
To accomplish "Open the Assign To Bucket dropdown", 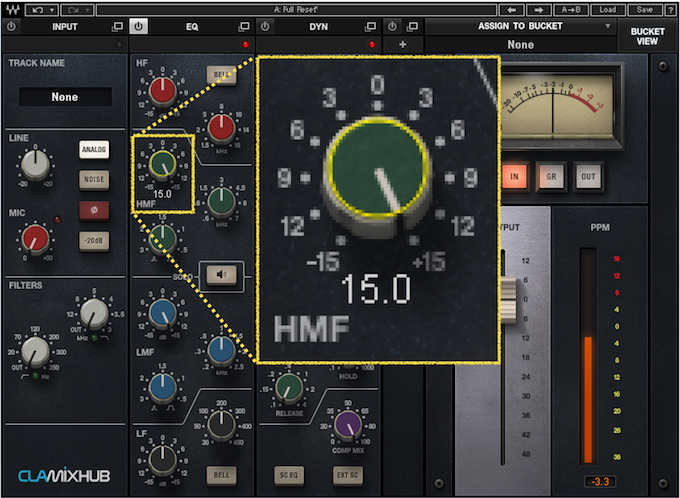I will point(520,26).
